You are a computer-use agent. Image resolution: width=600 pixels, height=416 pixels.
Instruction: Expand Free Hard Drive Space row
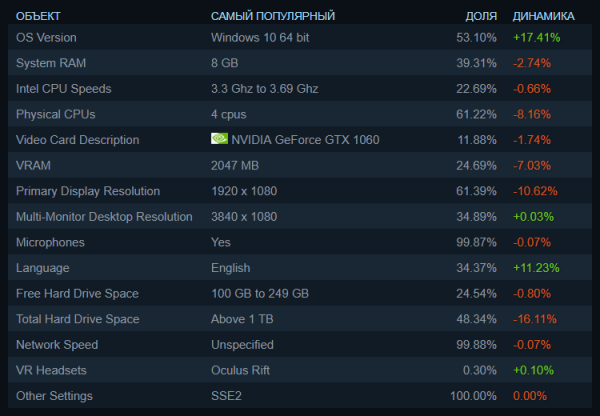(78, 293)
